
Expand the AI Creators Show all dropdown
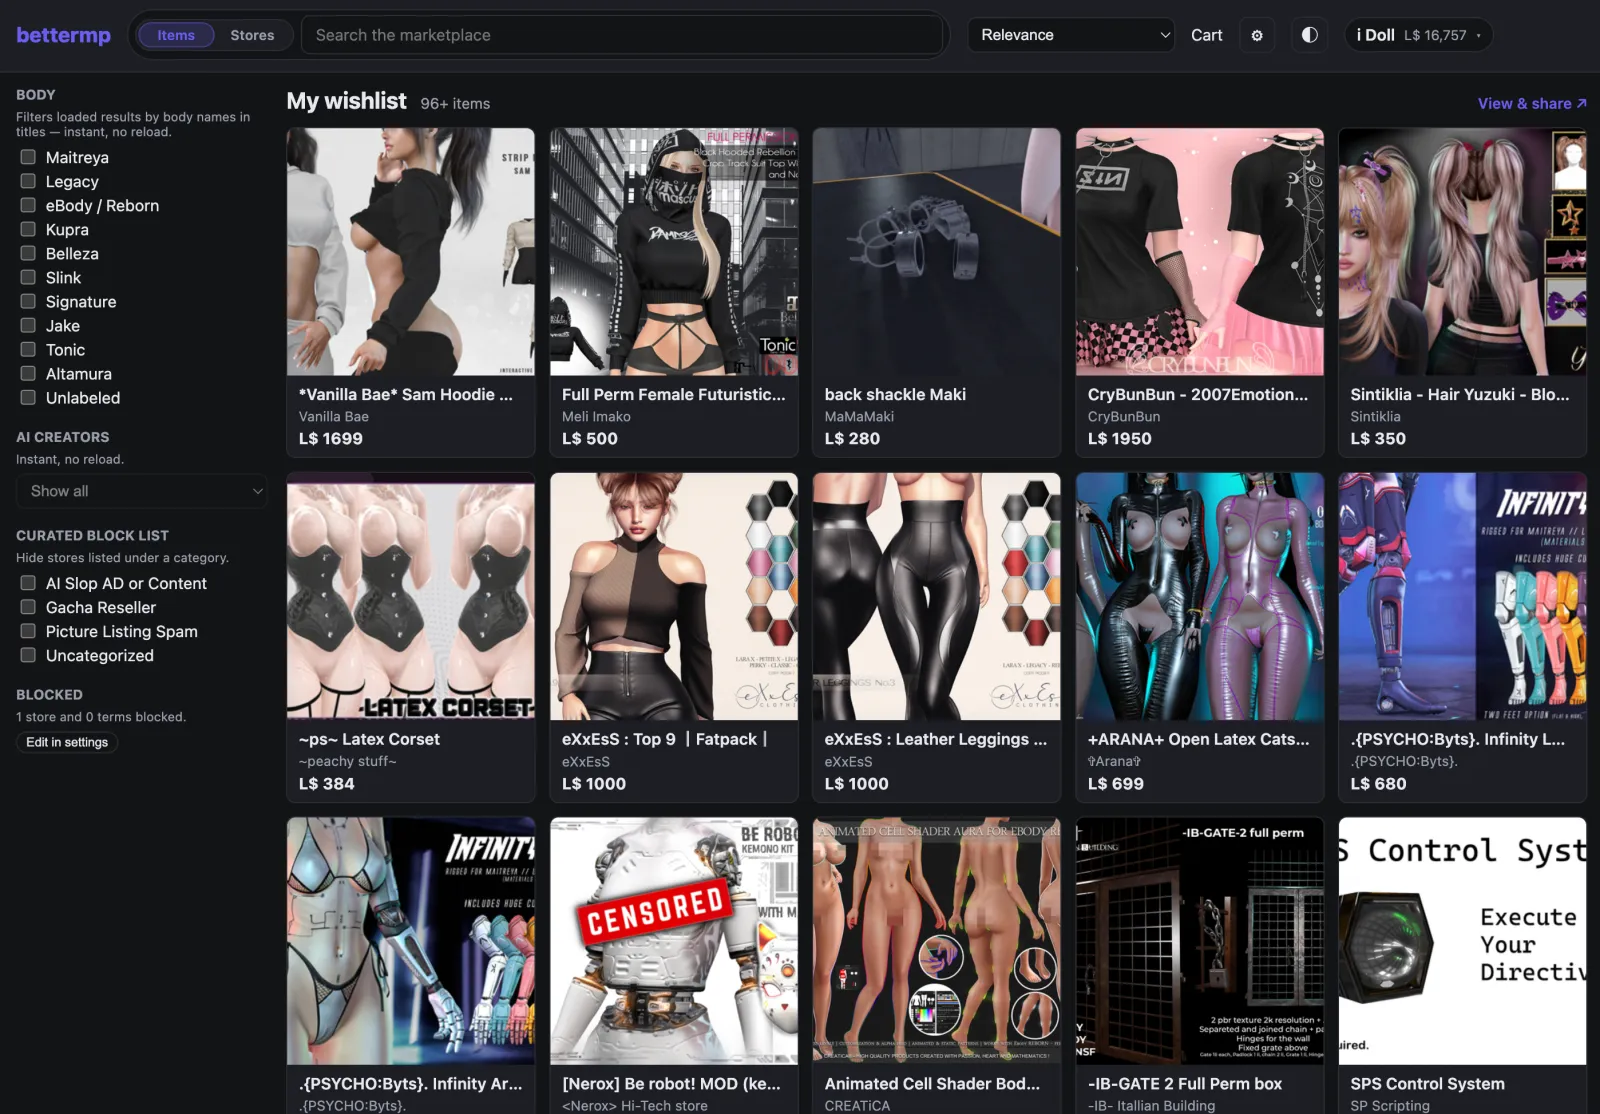coord(142,491)
